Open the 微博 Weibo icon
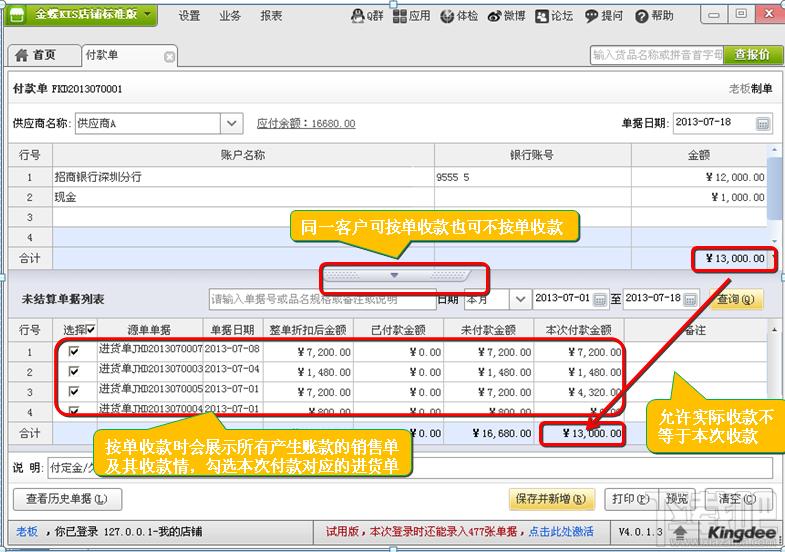 (x=495, y=16)
